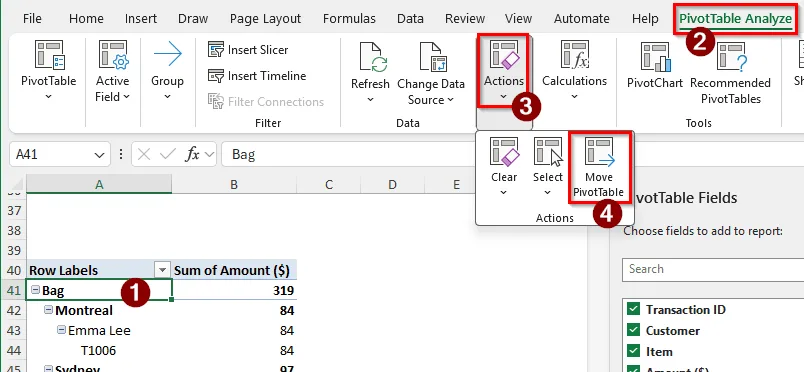Open Active Field settings icon
804x372 pixels.
(113, 55)
